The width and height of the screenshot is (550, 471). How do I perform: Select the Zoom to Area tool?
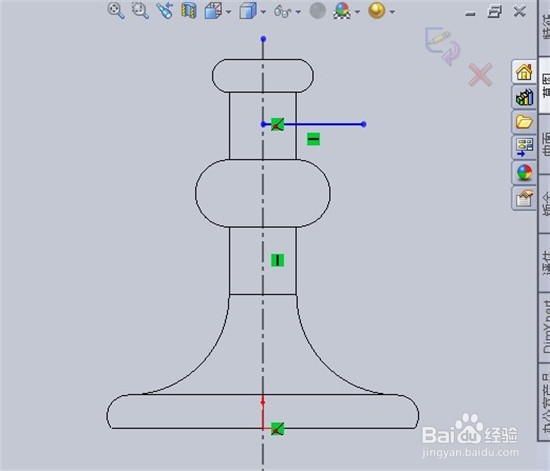coord(140,11)
